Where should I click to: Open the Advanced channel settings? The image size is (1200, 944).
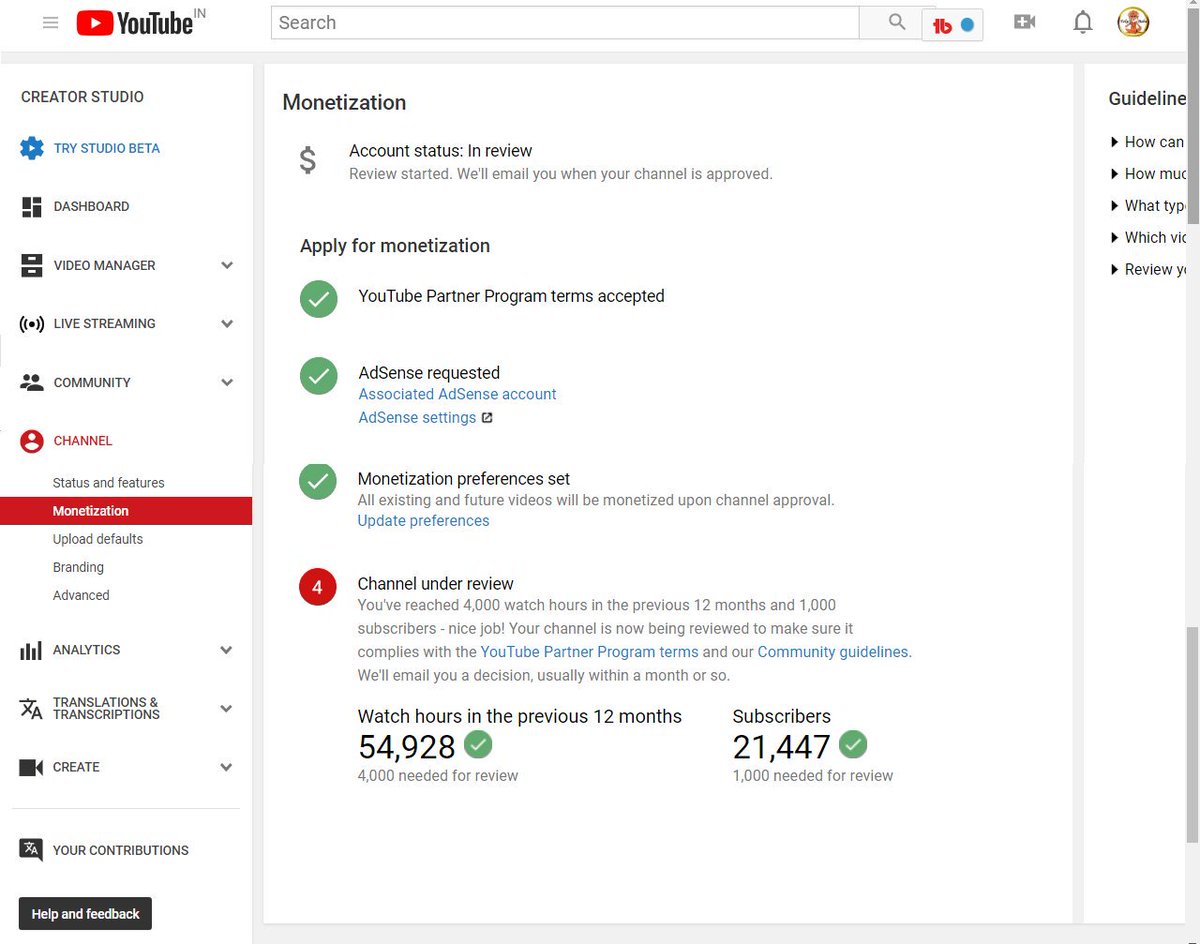pyautogui.click(x=81, y=595)
